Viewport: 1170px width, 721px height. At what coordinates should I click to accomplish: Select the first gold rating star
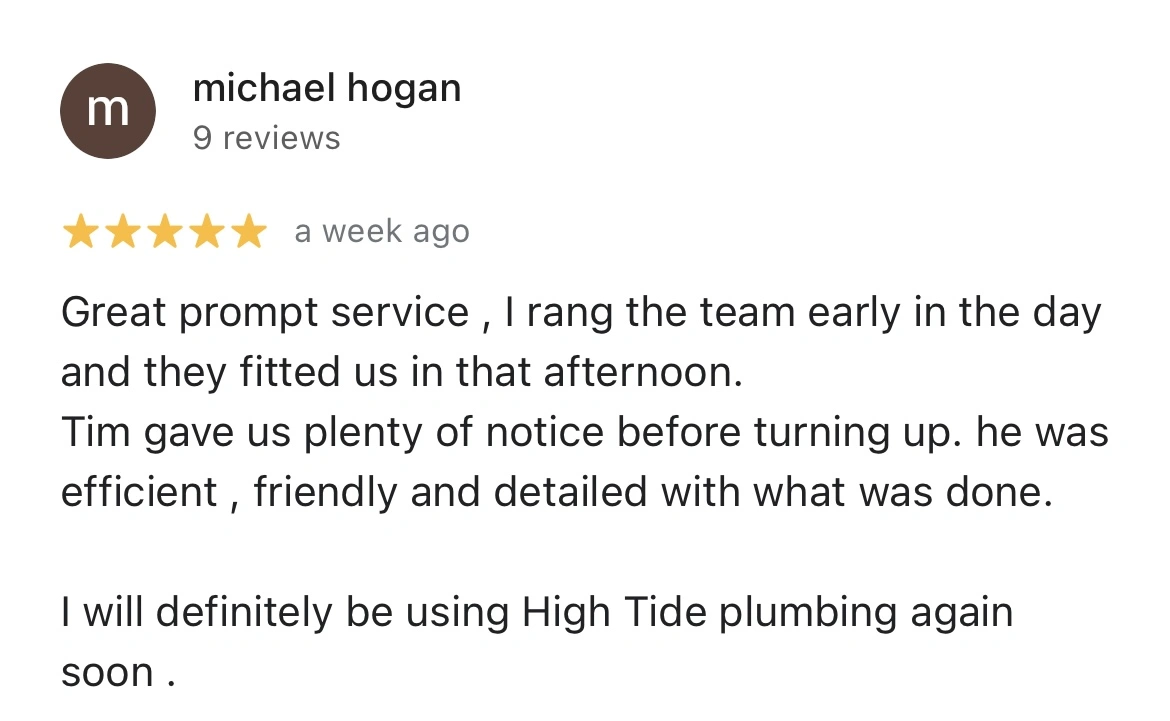[80, 231]
